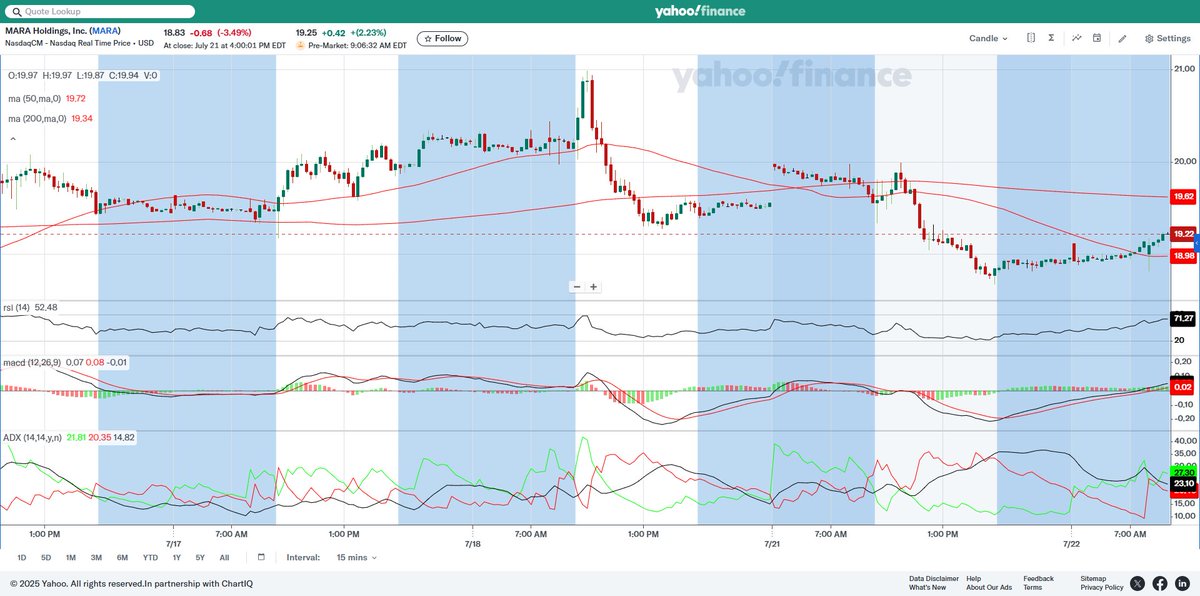This screenshot has height=596, width=1200.
Task: Click the ma (200,ma,0) indicator label
Action: coord(38,118)
